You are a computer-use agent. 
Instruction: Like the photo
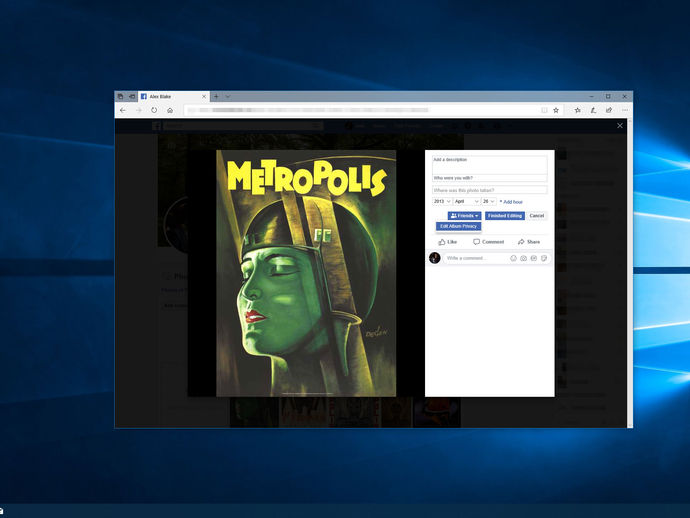[448, 242]
